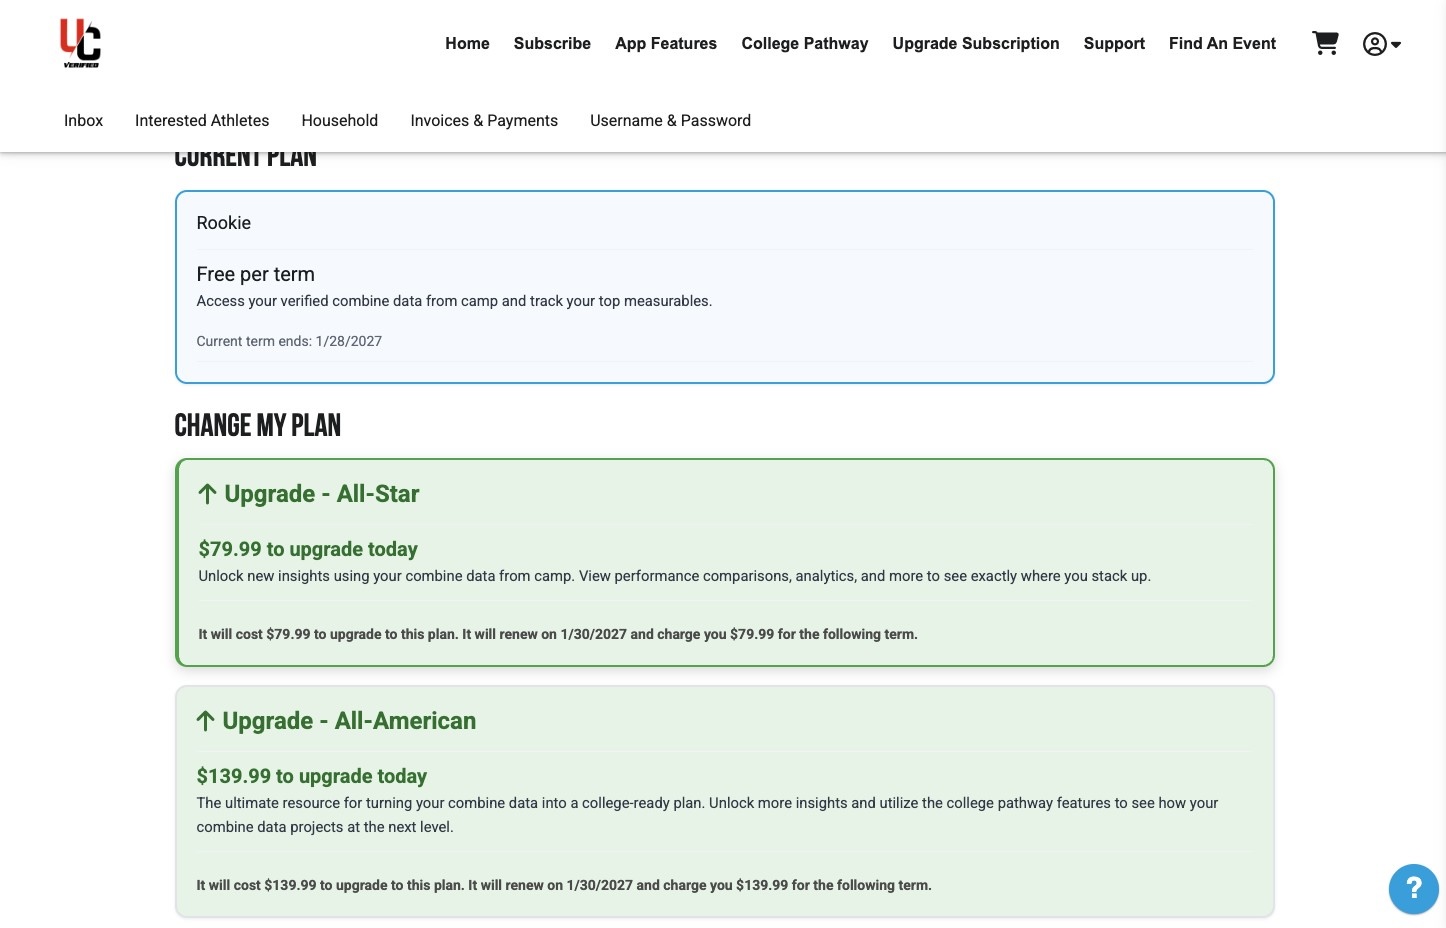Image resolution: width=1446 pixels, height=928 pixels.
Task: Go to the Home page
Action: 467,44
